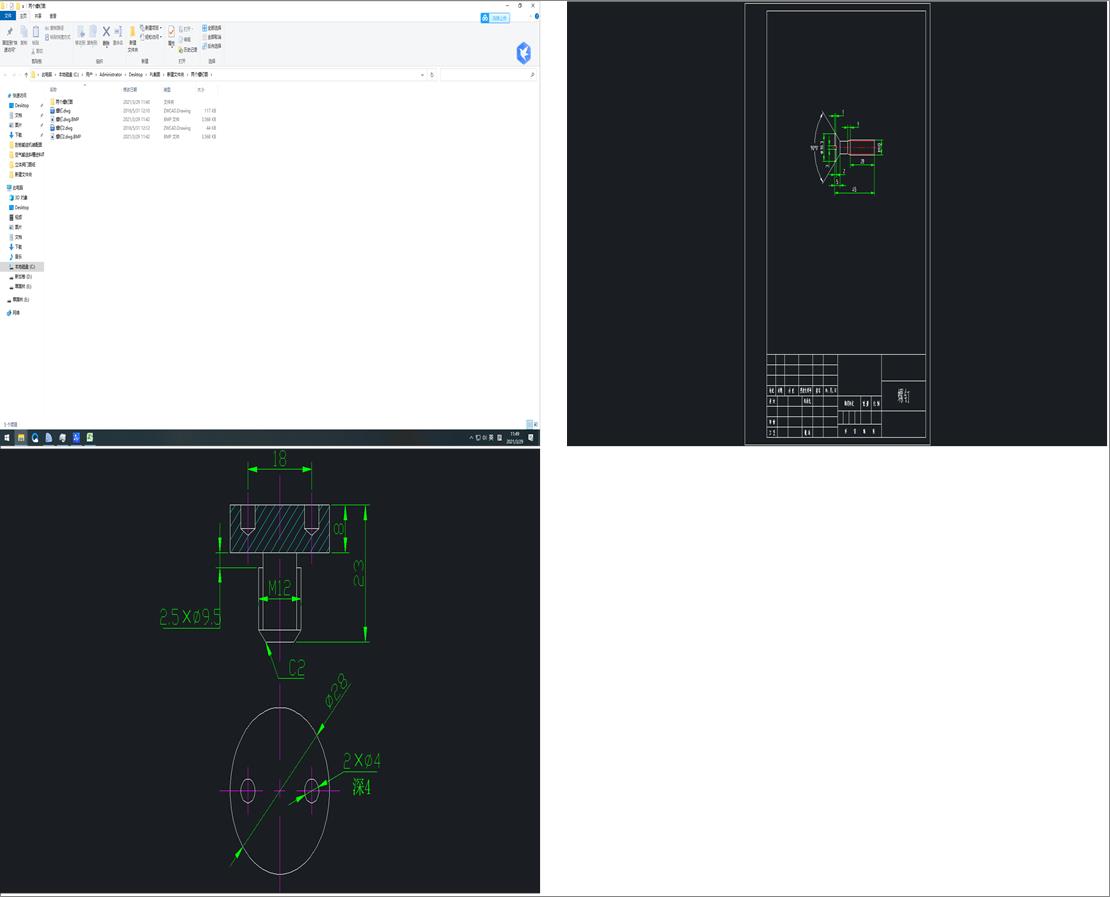Select Local Disk (C:) in sidebar
This screenshot has height=897, width=1110.
click(x=24, y=267)
